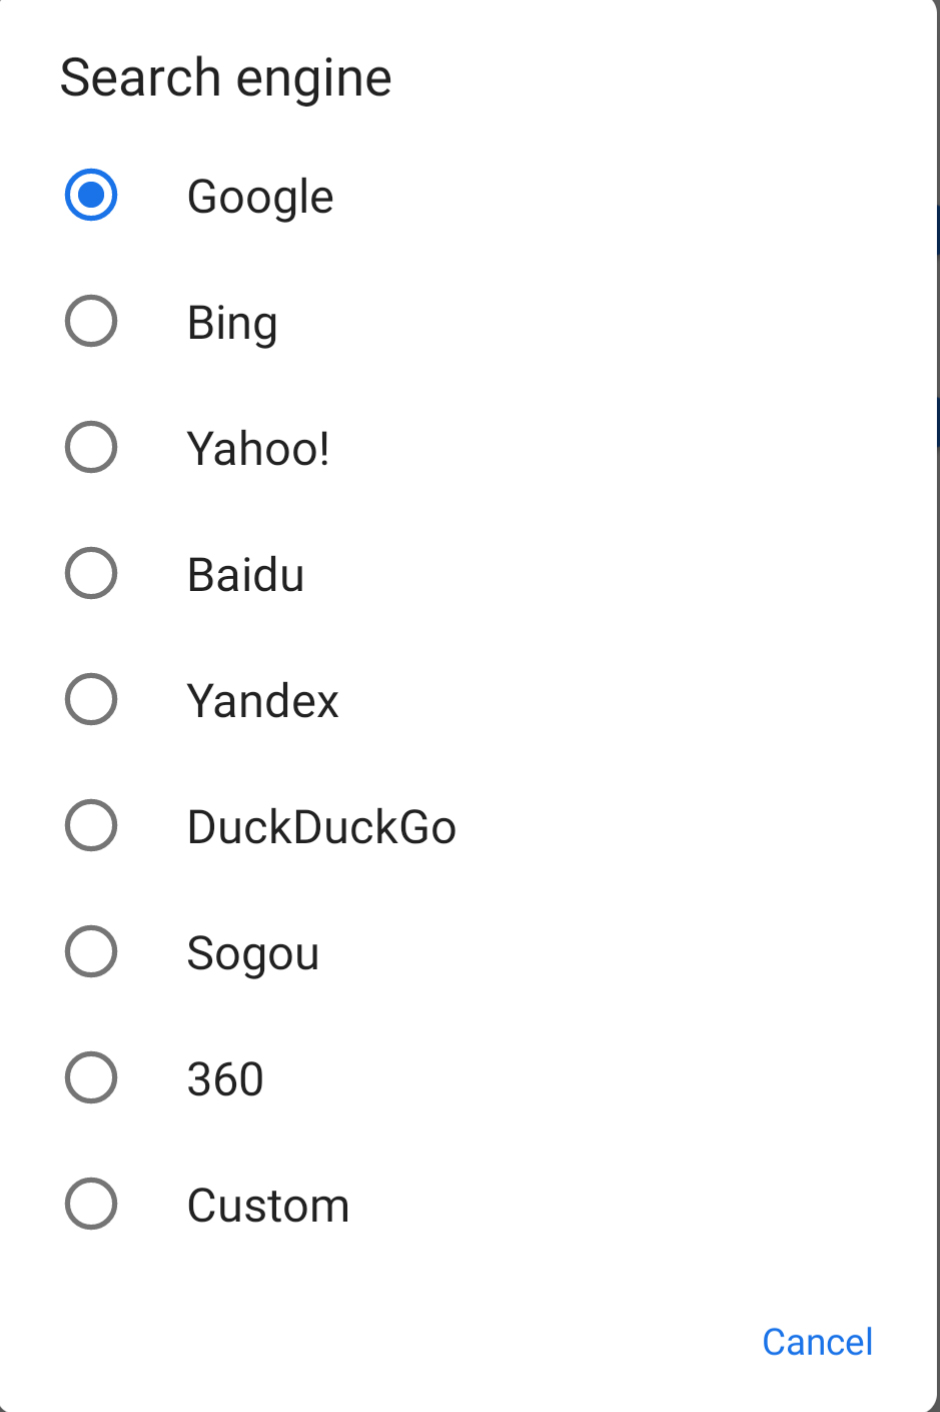
Task: Click the Search engine dialog title
Action: pos(226,78)
